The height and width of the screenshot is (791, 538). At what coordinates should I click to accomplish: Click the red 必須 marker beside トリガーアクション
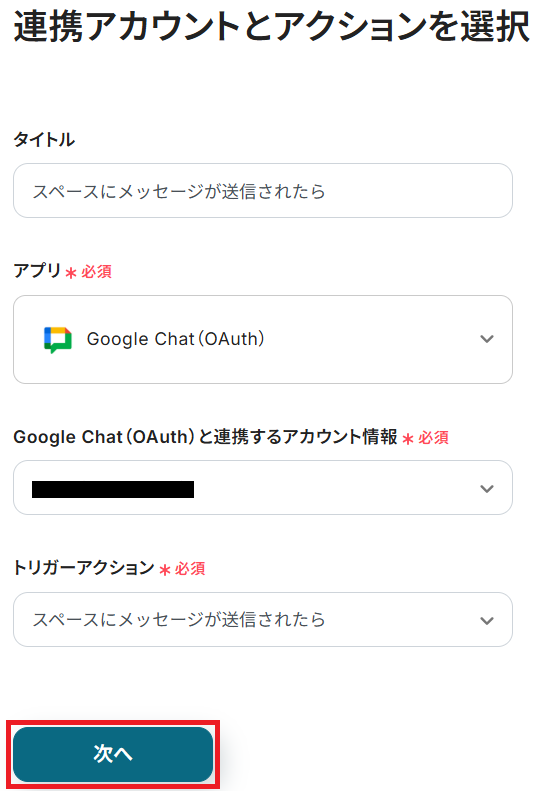click(x=182, y=569)
